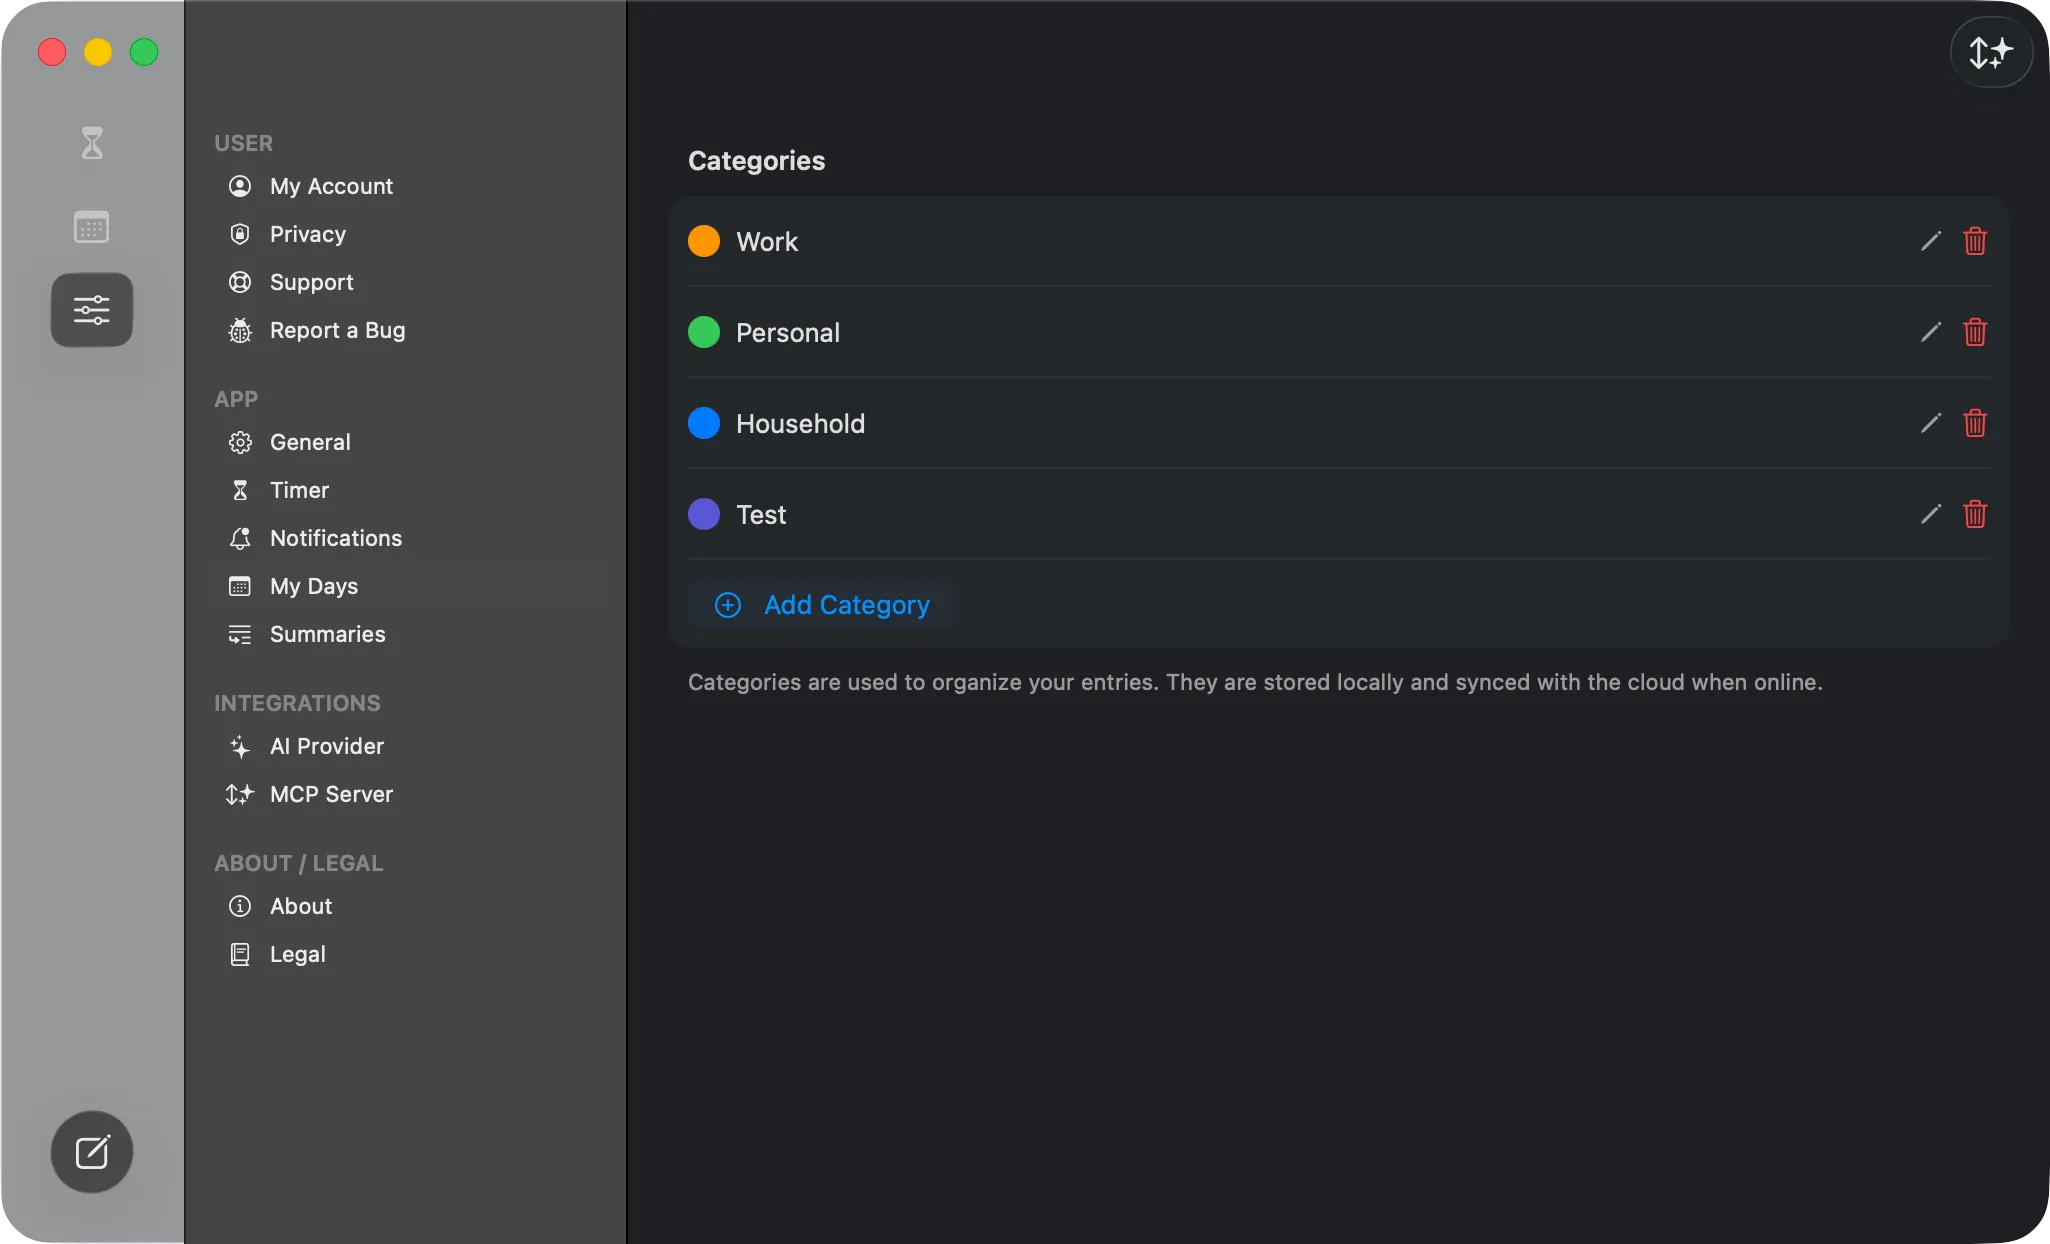Click the info icon beside About

coord(240,906)
